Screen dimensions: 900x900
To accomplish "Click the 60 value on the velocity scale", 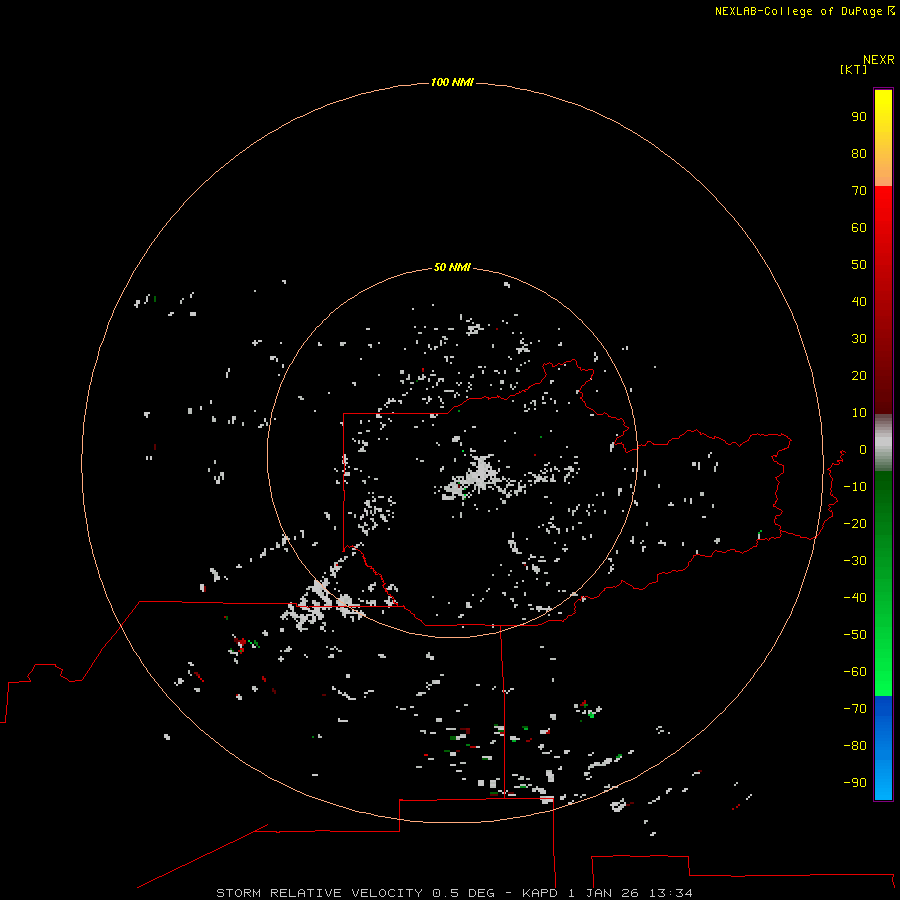I will (859, 227).
